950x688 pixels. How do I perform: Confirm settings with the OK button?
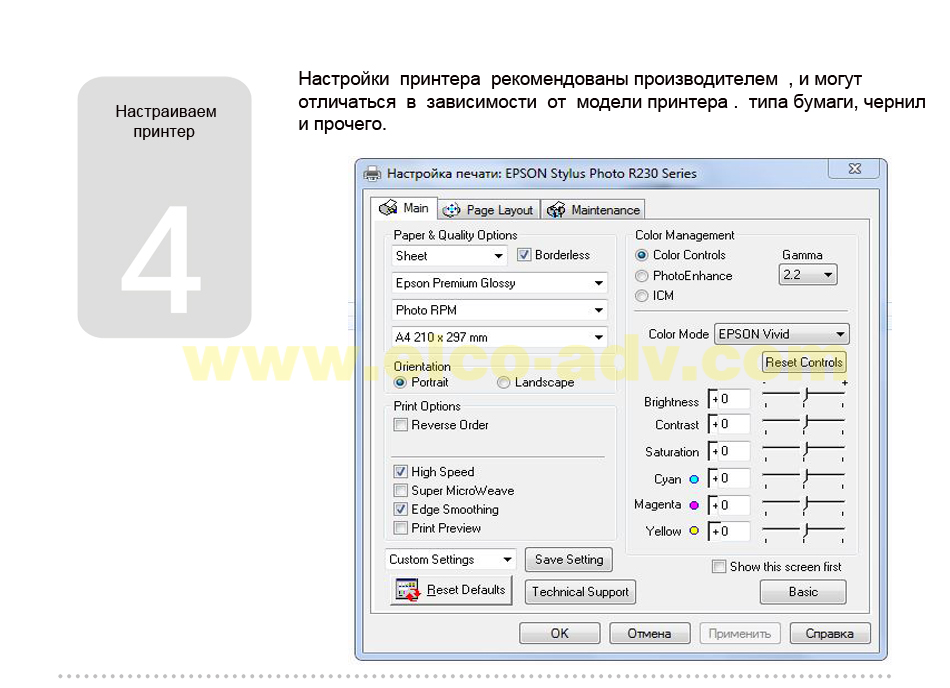pos(559,633)
